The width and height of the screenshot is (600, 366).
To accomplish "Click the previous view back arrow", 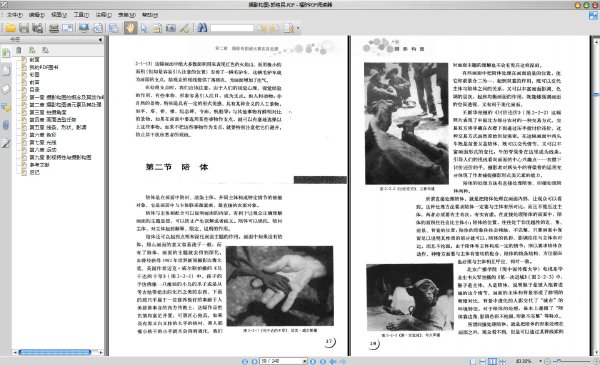I will [333, 361].
